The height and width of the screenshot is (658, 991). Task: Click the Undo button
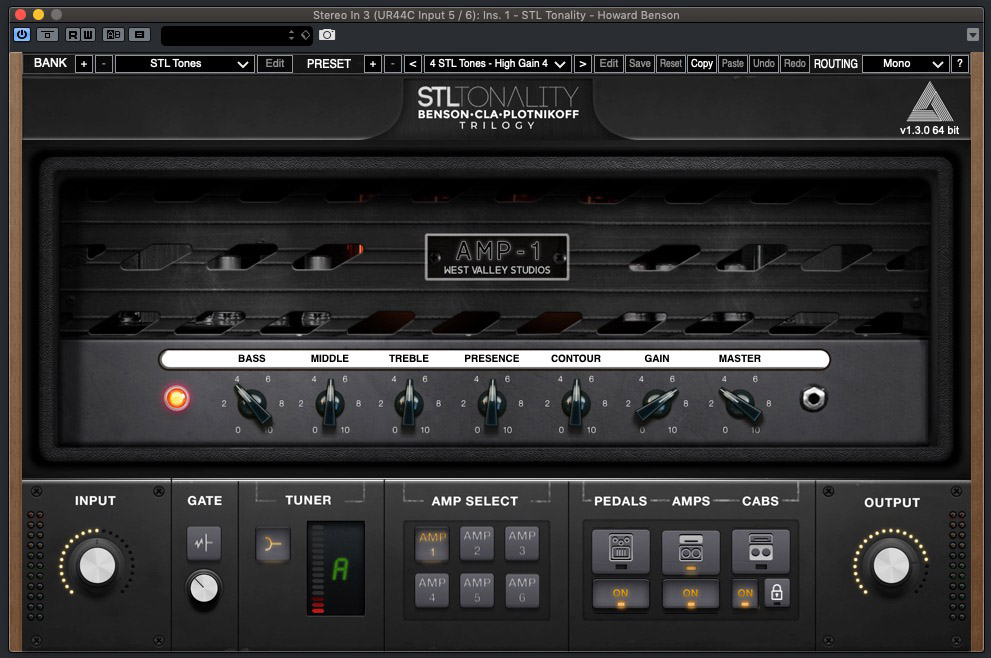(x=763, y=64)
